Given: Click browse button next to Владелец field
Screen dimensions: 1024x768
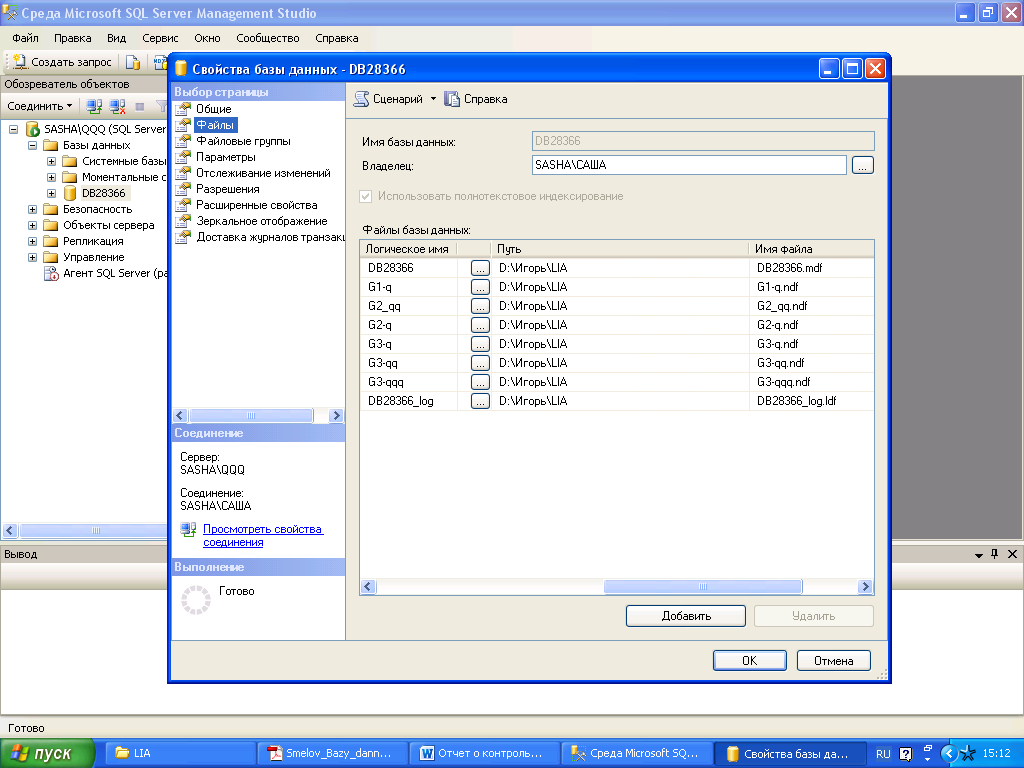Looking at the screenshot, I should coord(863,166).
